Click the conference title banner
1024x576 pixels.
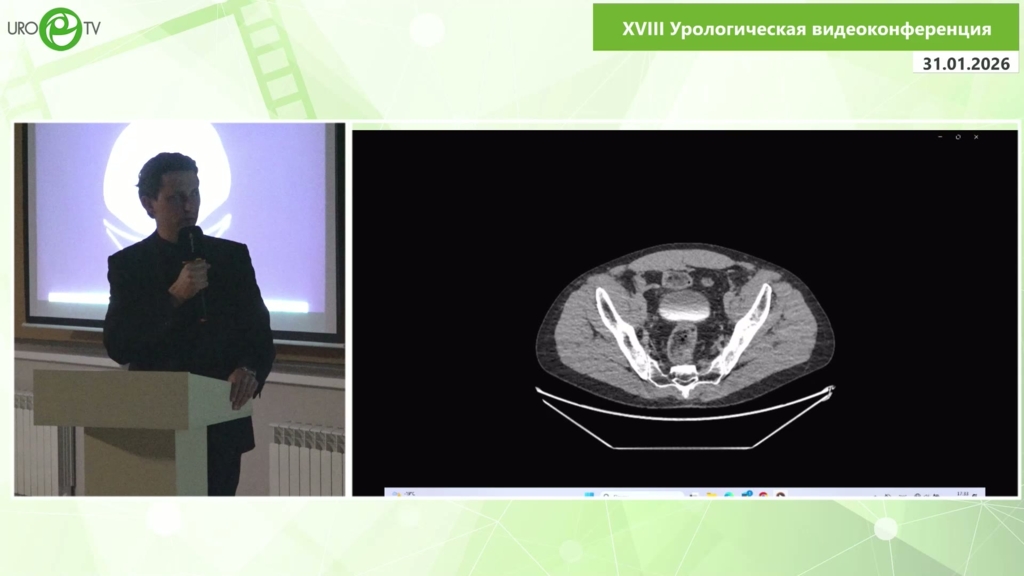806,27
